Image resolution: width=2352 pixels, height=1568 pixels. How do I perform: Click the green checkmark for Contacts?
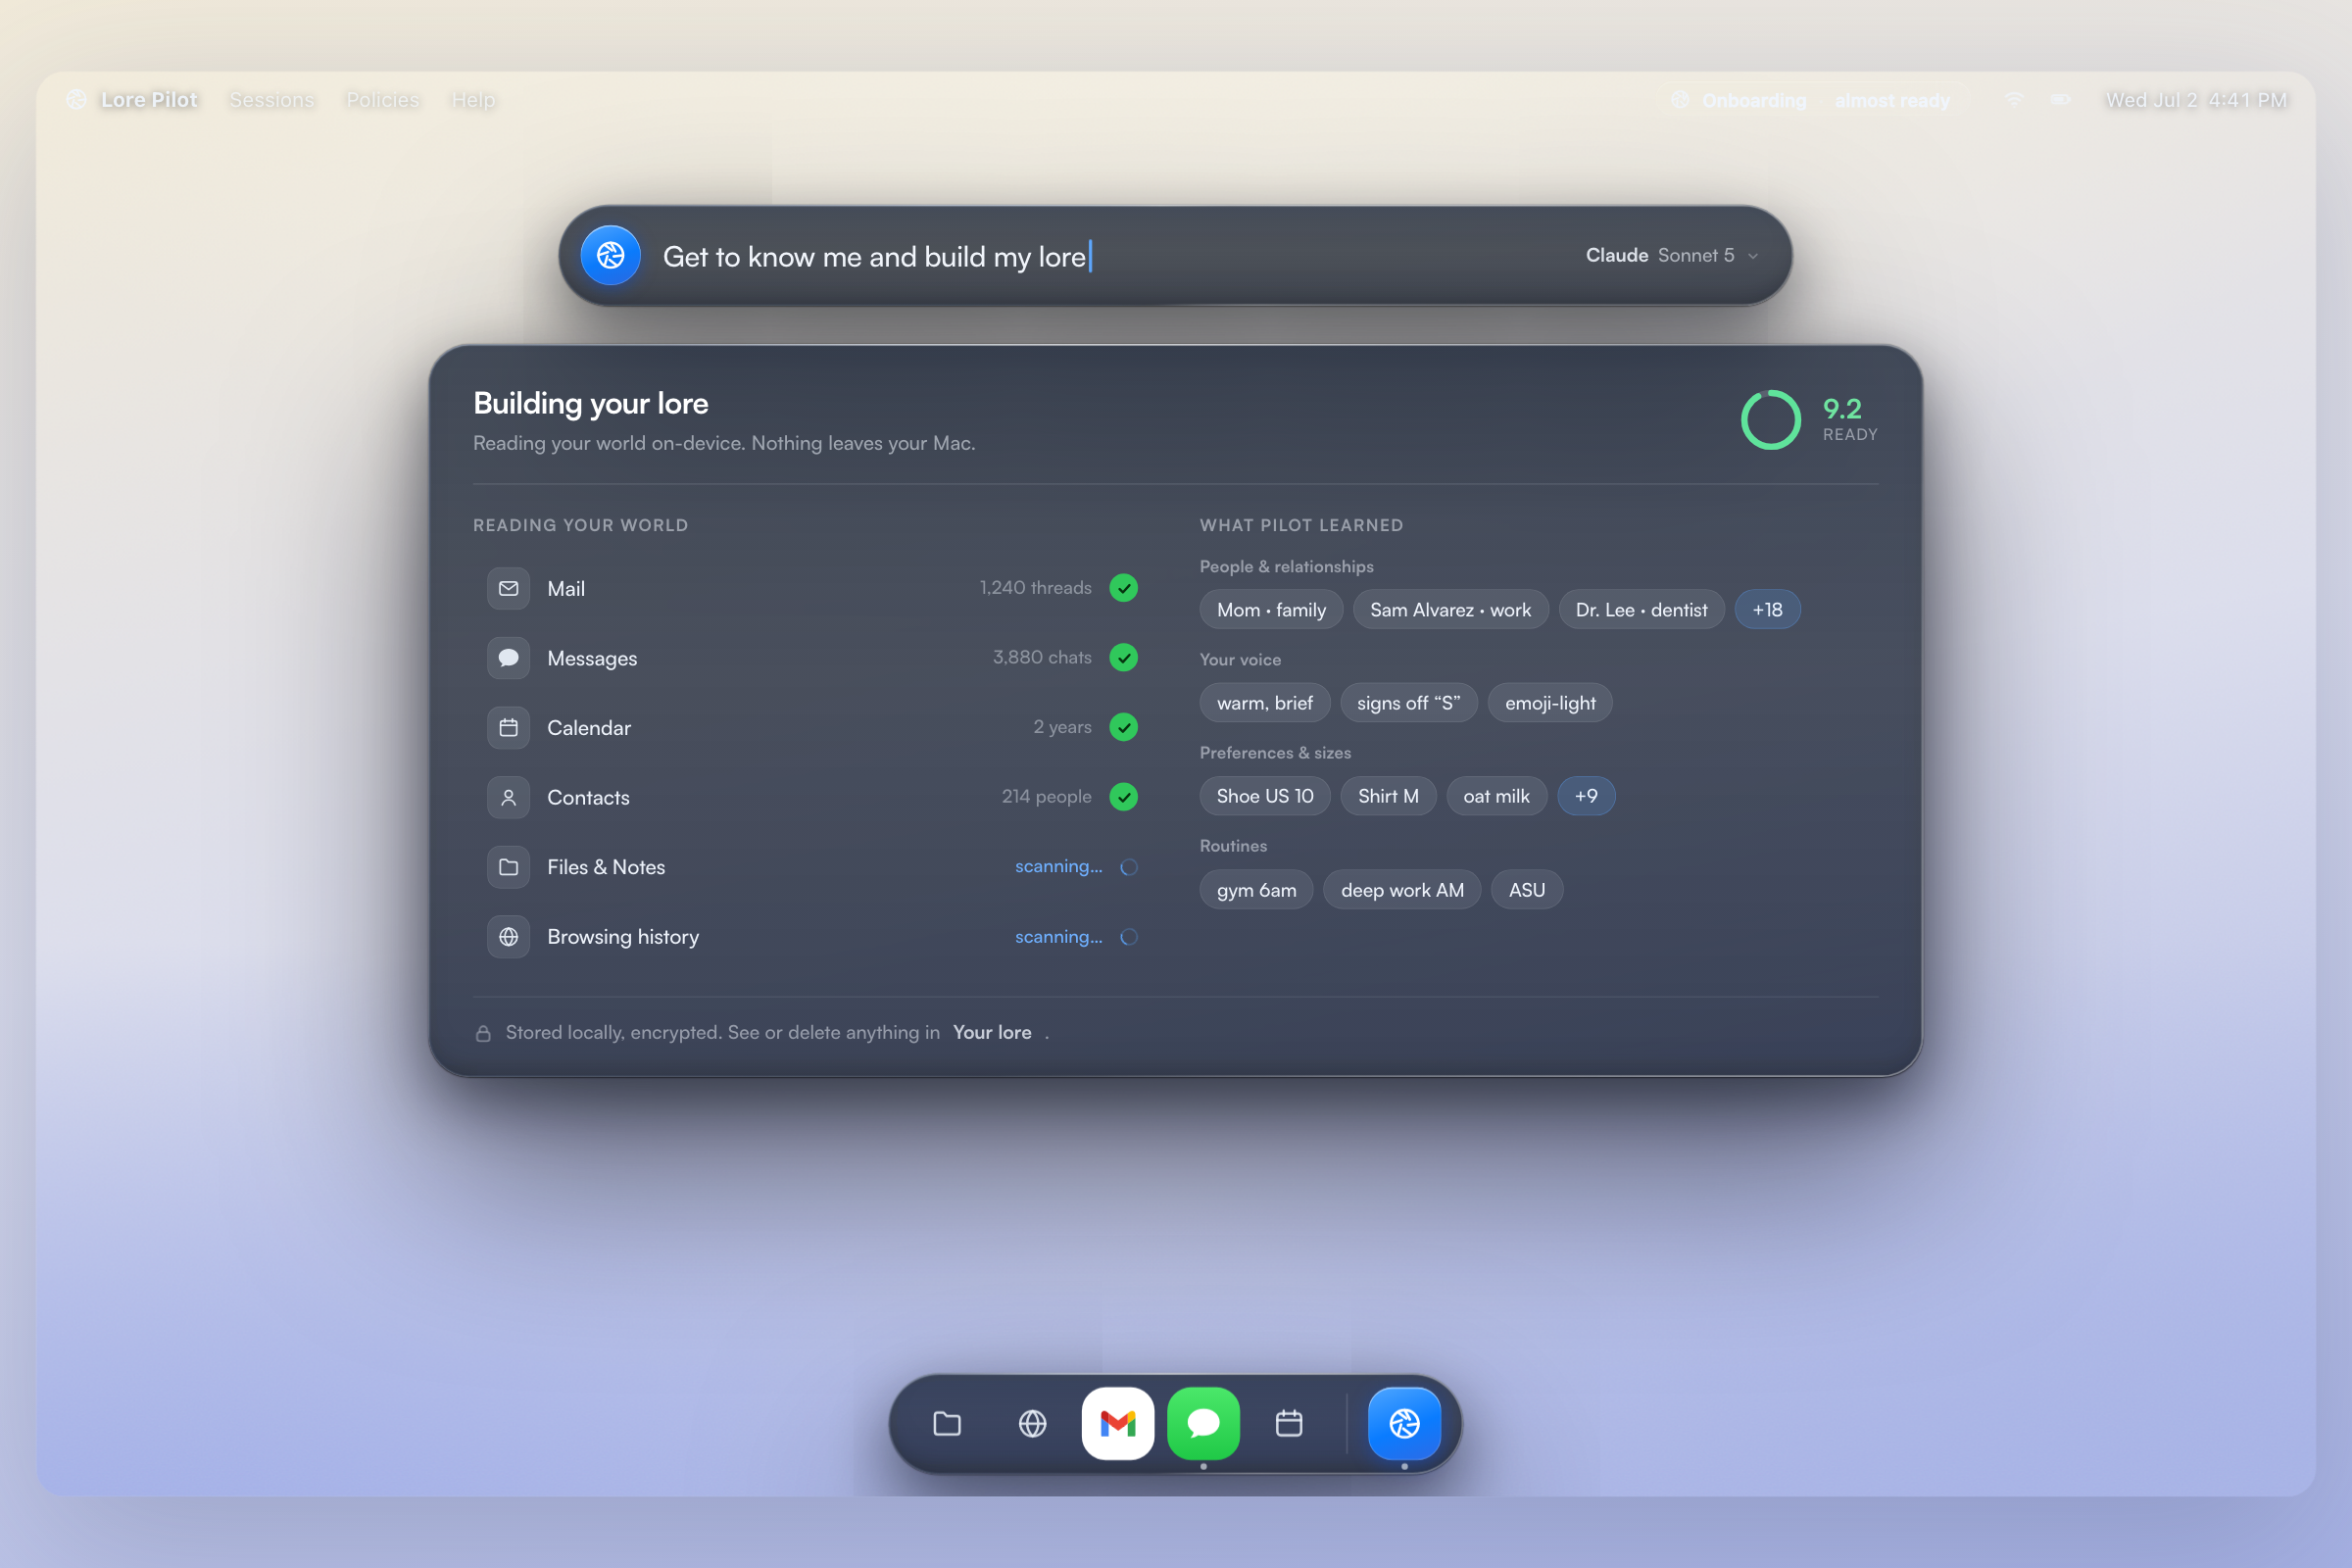click(1124, 797)
